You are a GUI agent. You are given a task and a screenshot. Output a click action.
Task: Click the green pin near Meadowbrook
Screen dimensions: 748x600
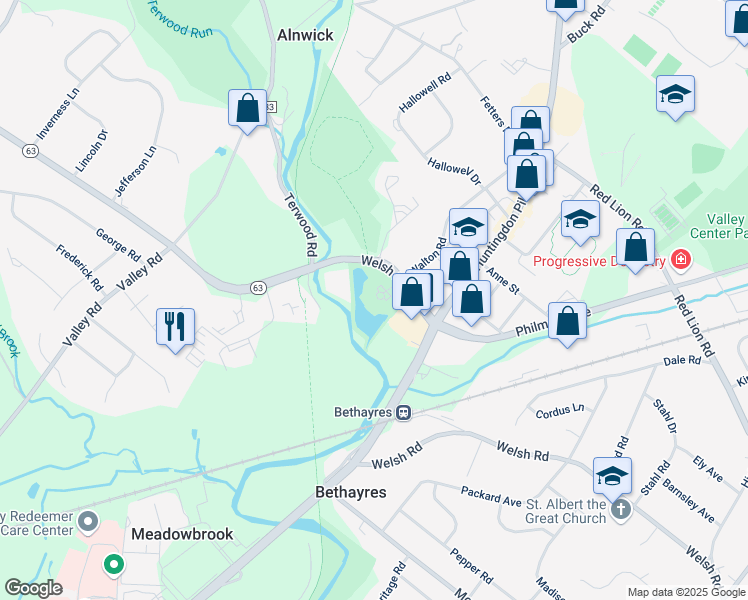click(x=114, y=565)
